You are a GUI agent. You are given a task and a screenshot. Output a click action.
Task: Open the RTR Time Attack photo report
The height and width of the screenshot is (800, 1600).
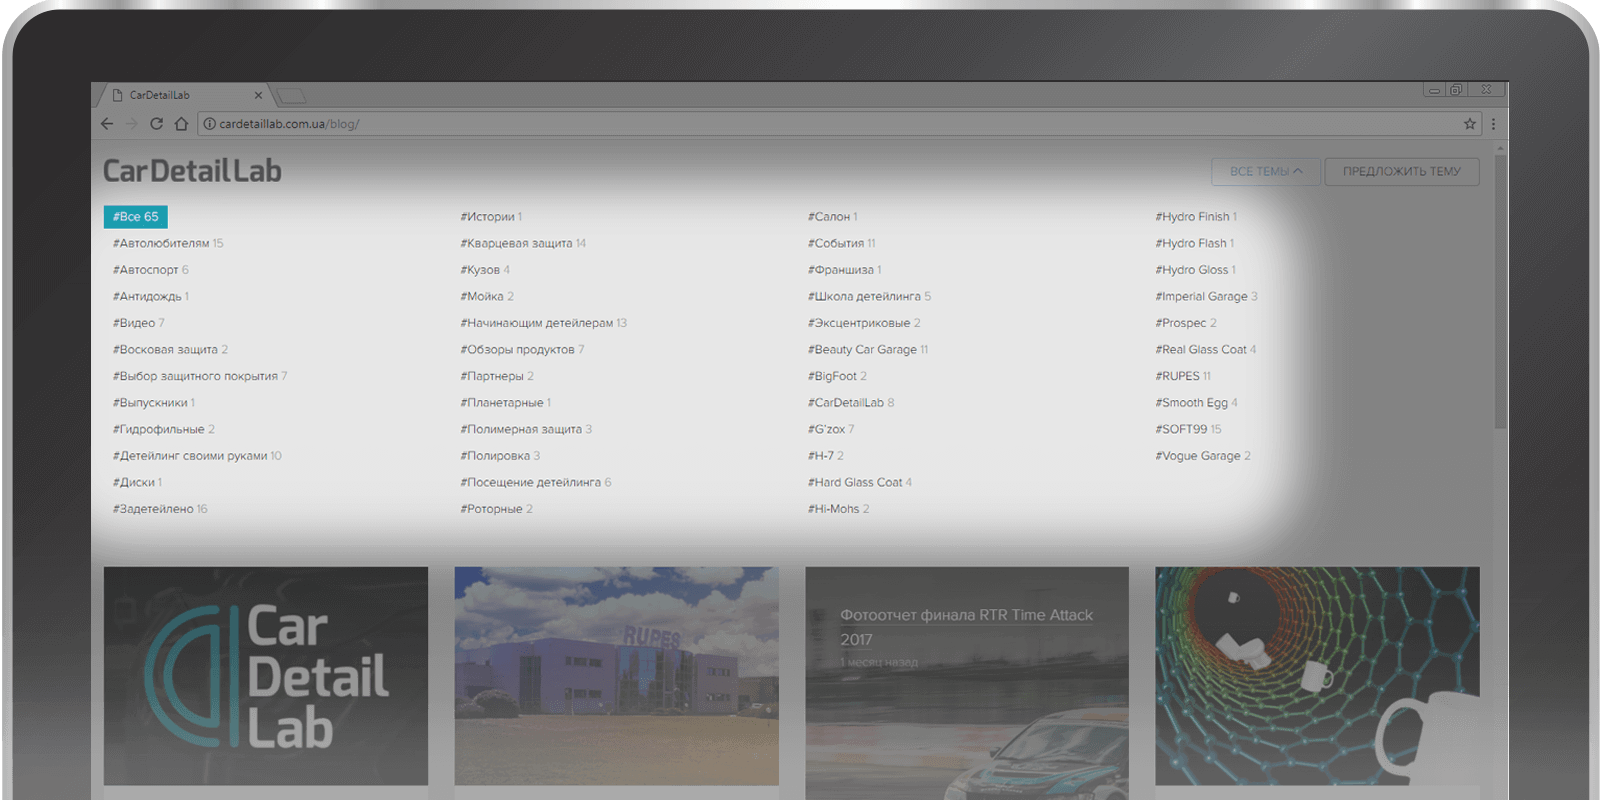(x=966, y=626)
